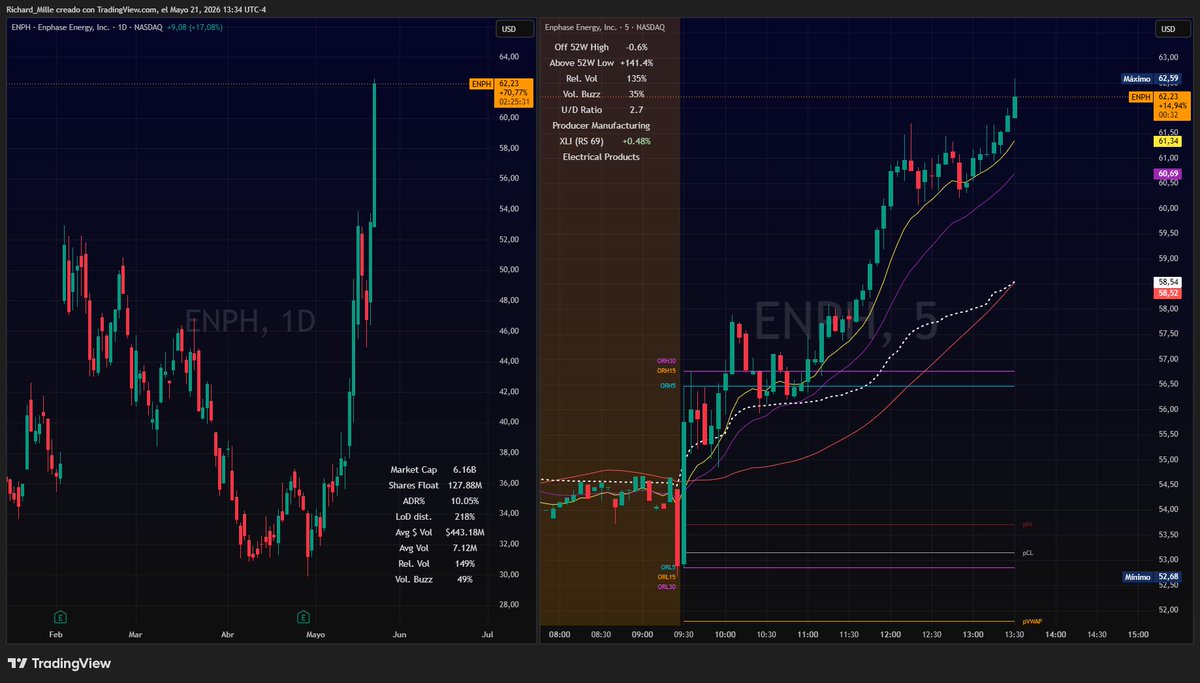Click the ORL15 line label
This screenshot has width=1200, height=683.
(666, 577)
